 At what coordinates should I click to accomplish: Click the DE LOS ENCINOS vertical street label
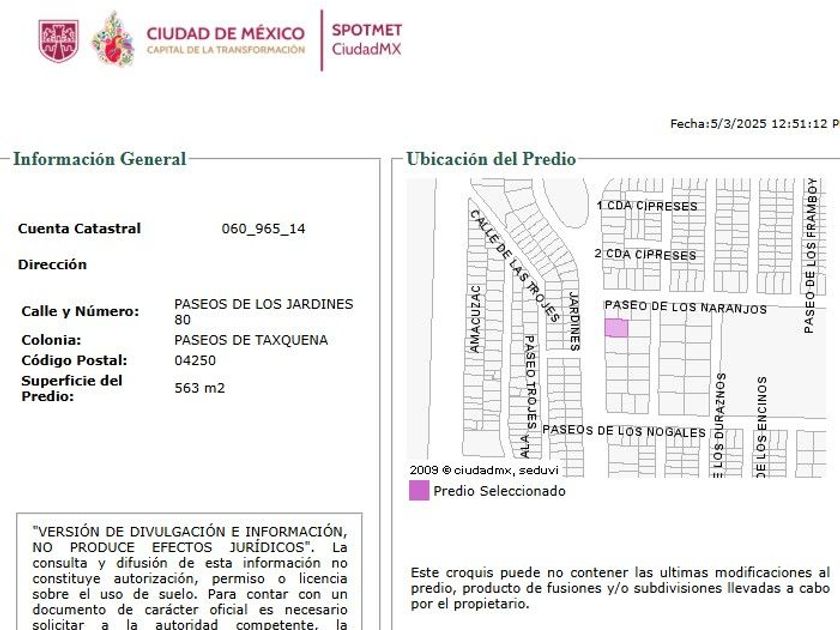761,426
